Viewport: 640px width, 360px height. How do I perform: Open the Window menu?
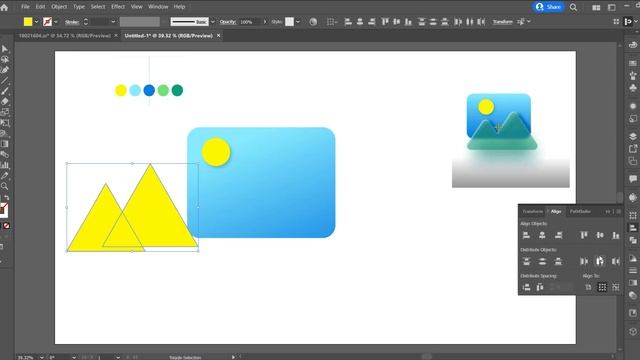coord(158,7)
